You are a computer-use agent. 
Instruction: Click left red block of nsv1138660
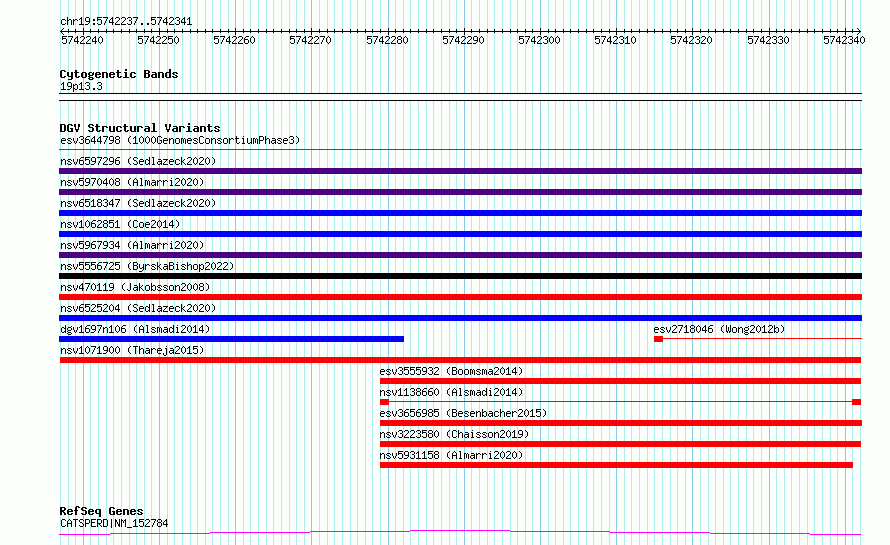coord(384,402)
